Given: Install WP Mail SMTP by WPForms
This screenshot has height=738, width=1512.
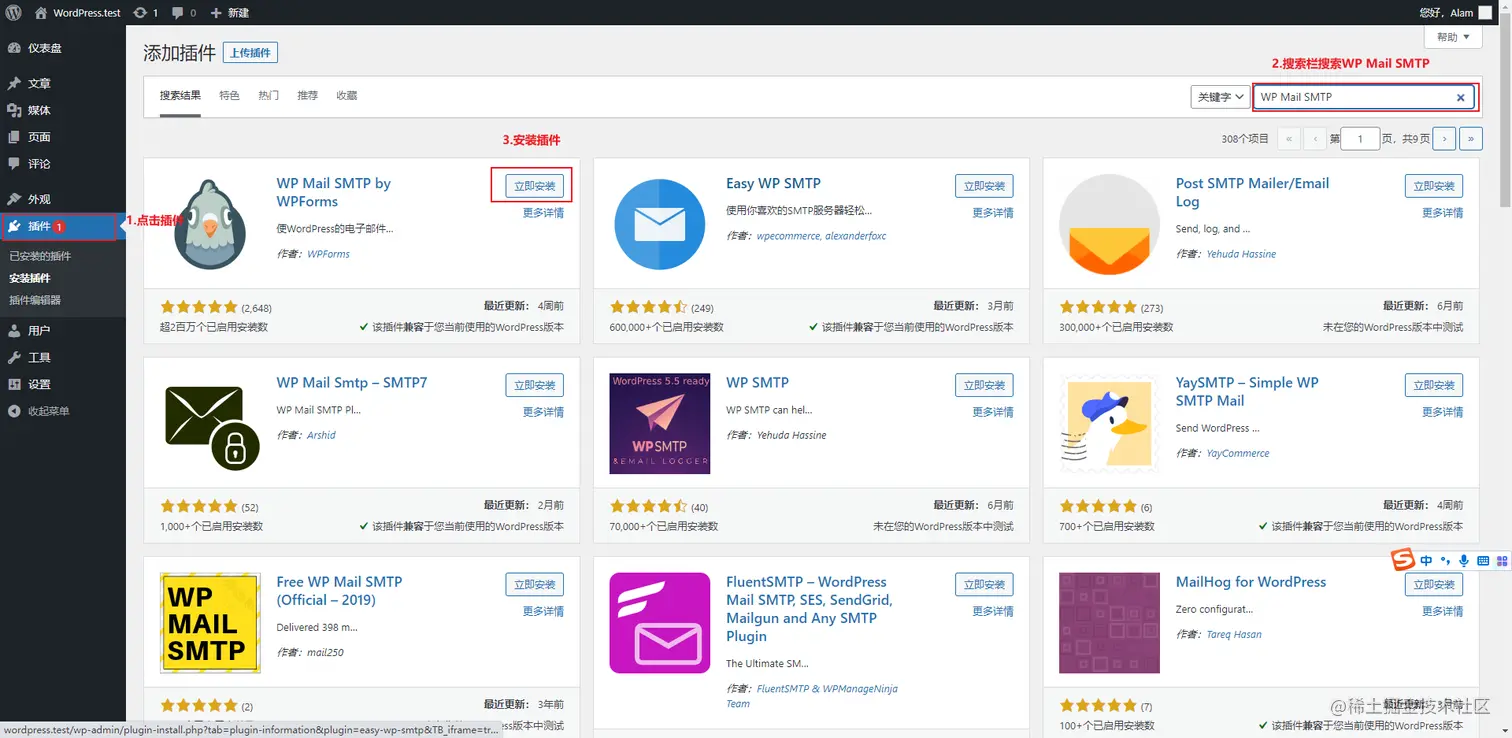Looking at the screenshot, I should tap(535, 186).
